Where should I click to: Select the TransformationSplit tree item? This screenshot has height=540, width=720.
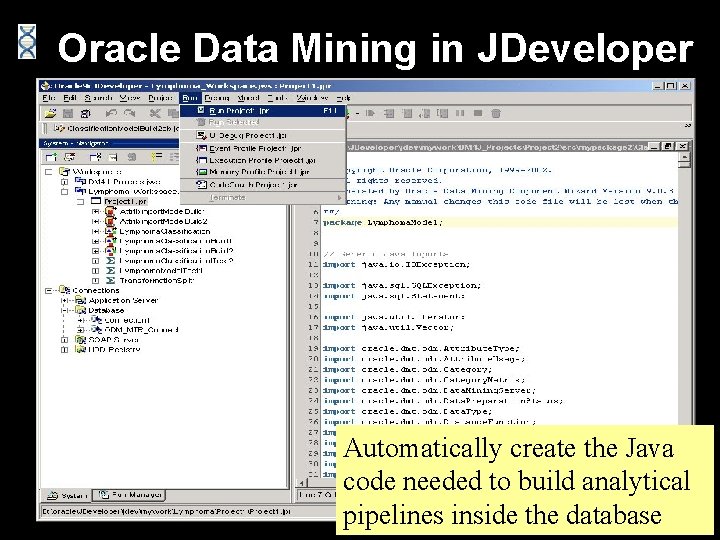pos(157,280)
